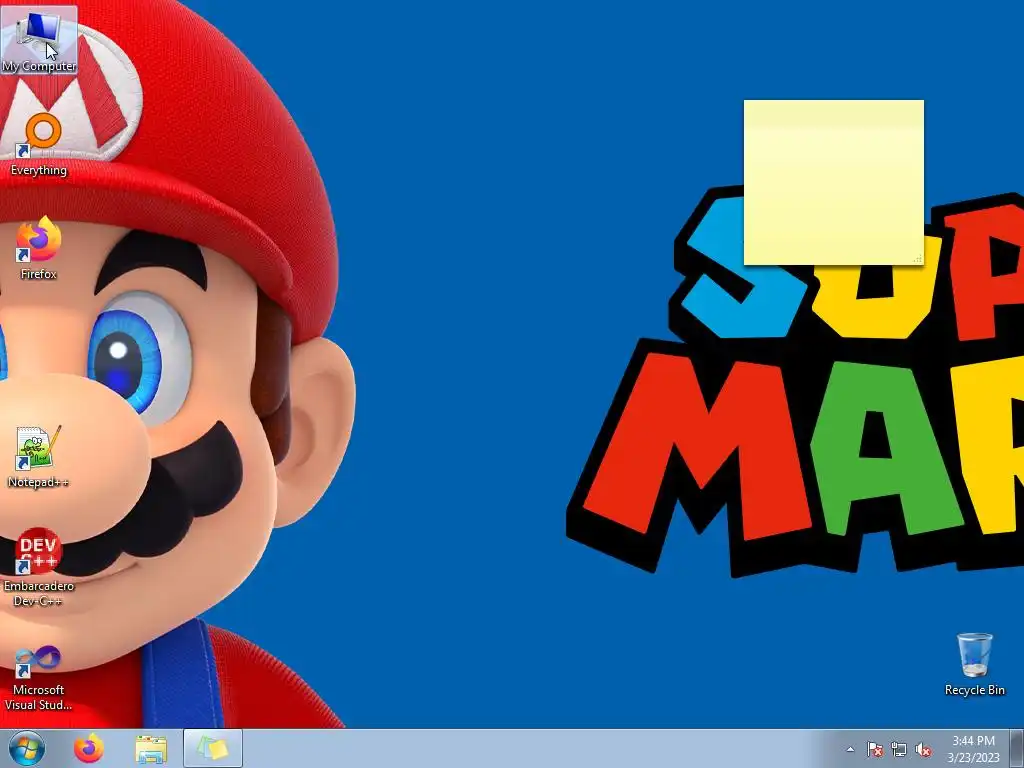Open Windows Explorer from the taskbar
Viewport: 1024px width, 768px height.
(x=151, y=748)
